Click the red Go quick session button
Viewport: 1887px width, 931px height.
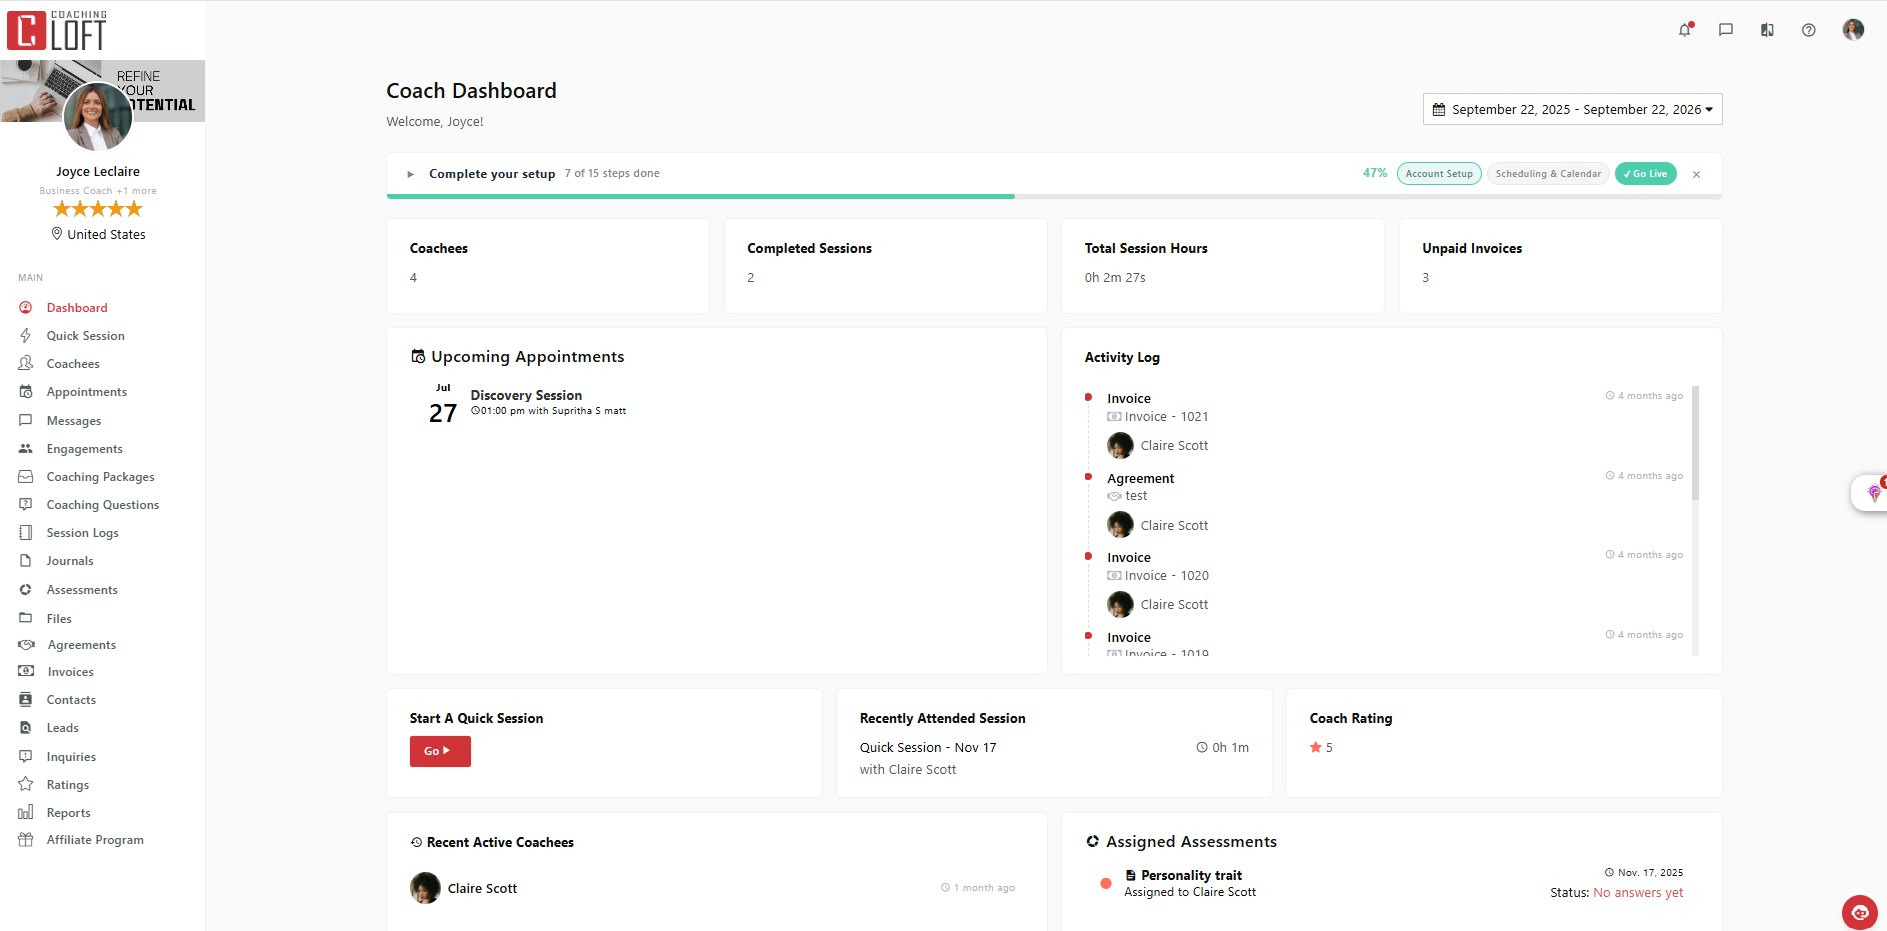440,751
